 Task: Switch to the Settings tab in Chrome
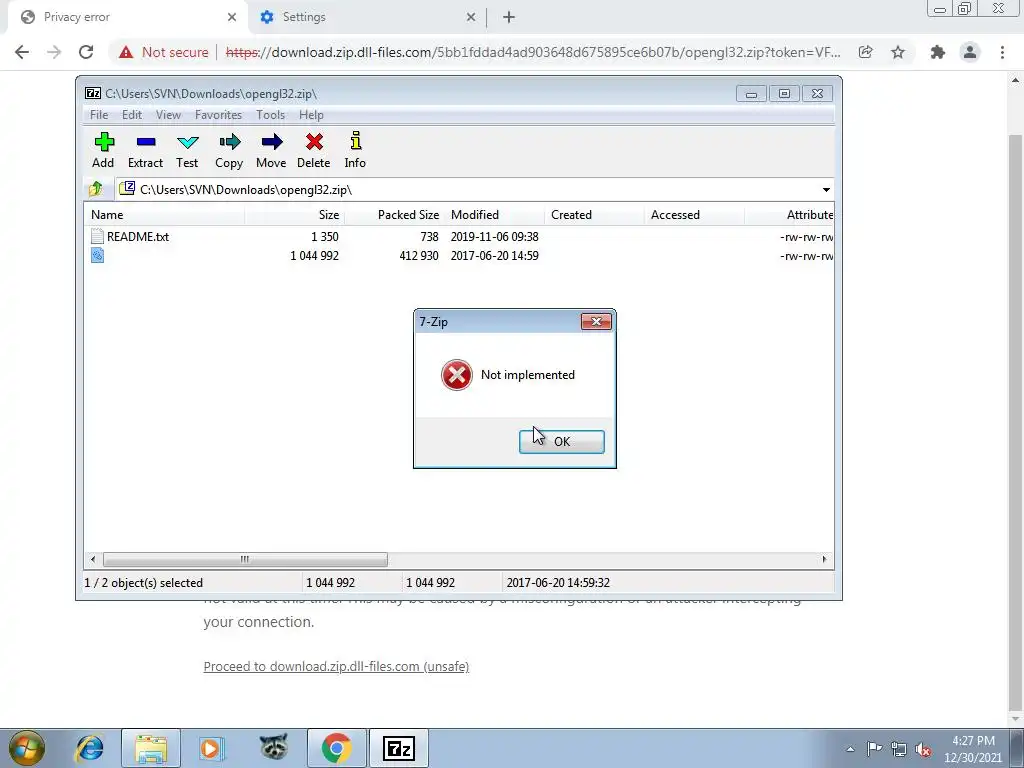tap(368, 17)
